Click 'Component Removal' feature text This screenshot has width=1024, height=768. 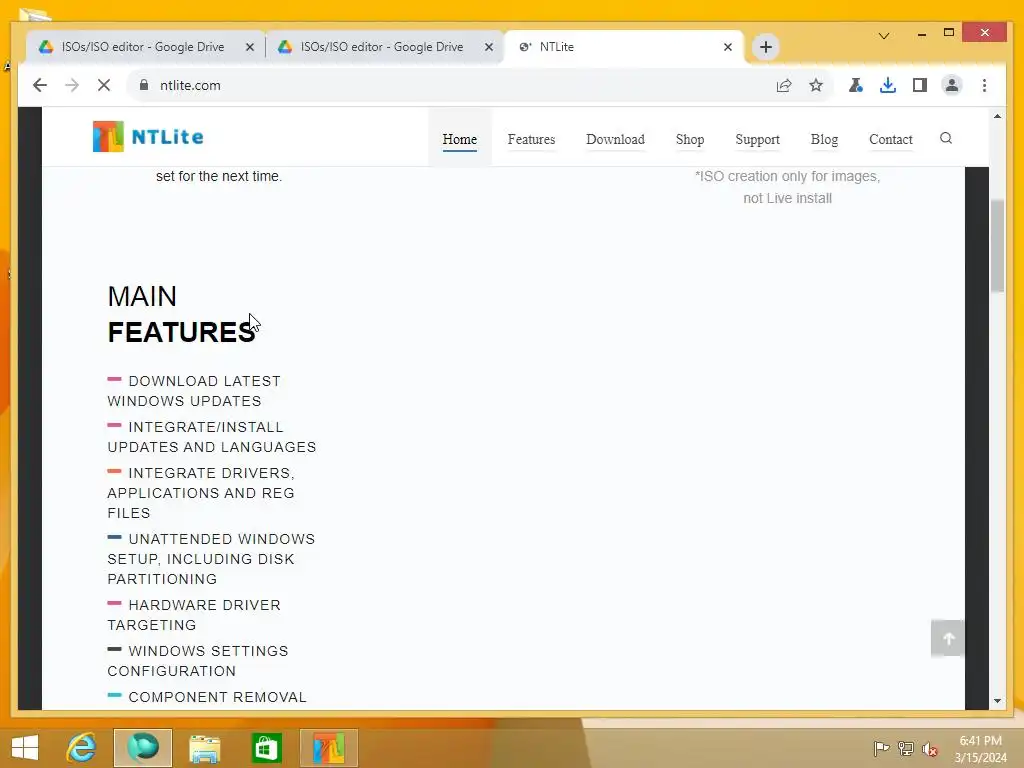pyautogui.click(x=207, y=696)
